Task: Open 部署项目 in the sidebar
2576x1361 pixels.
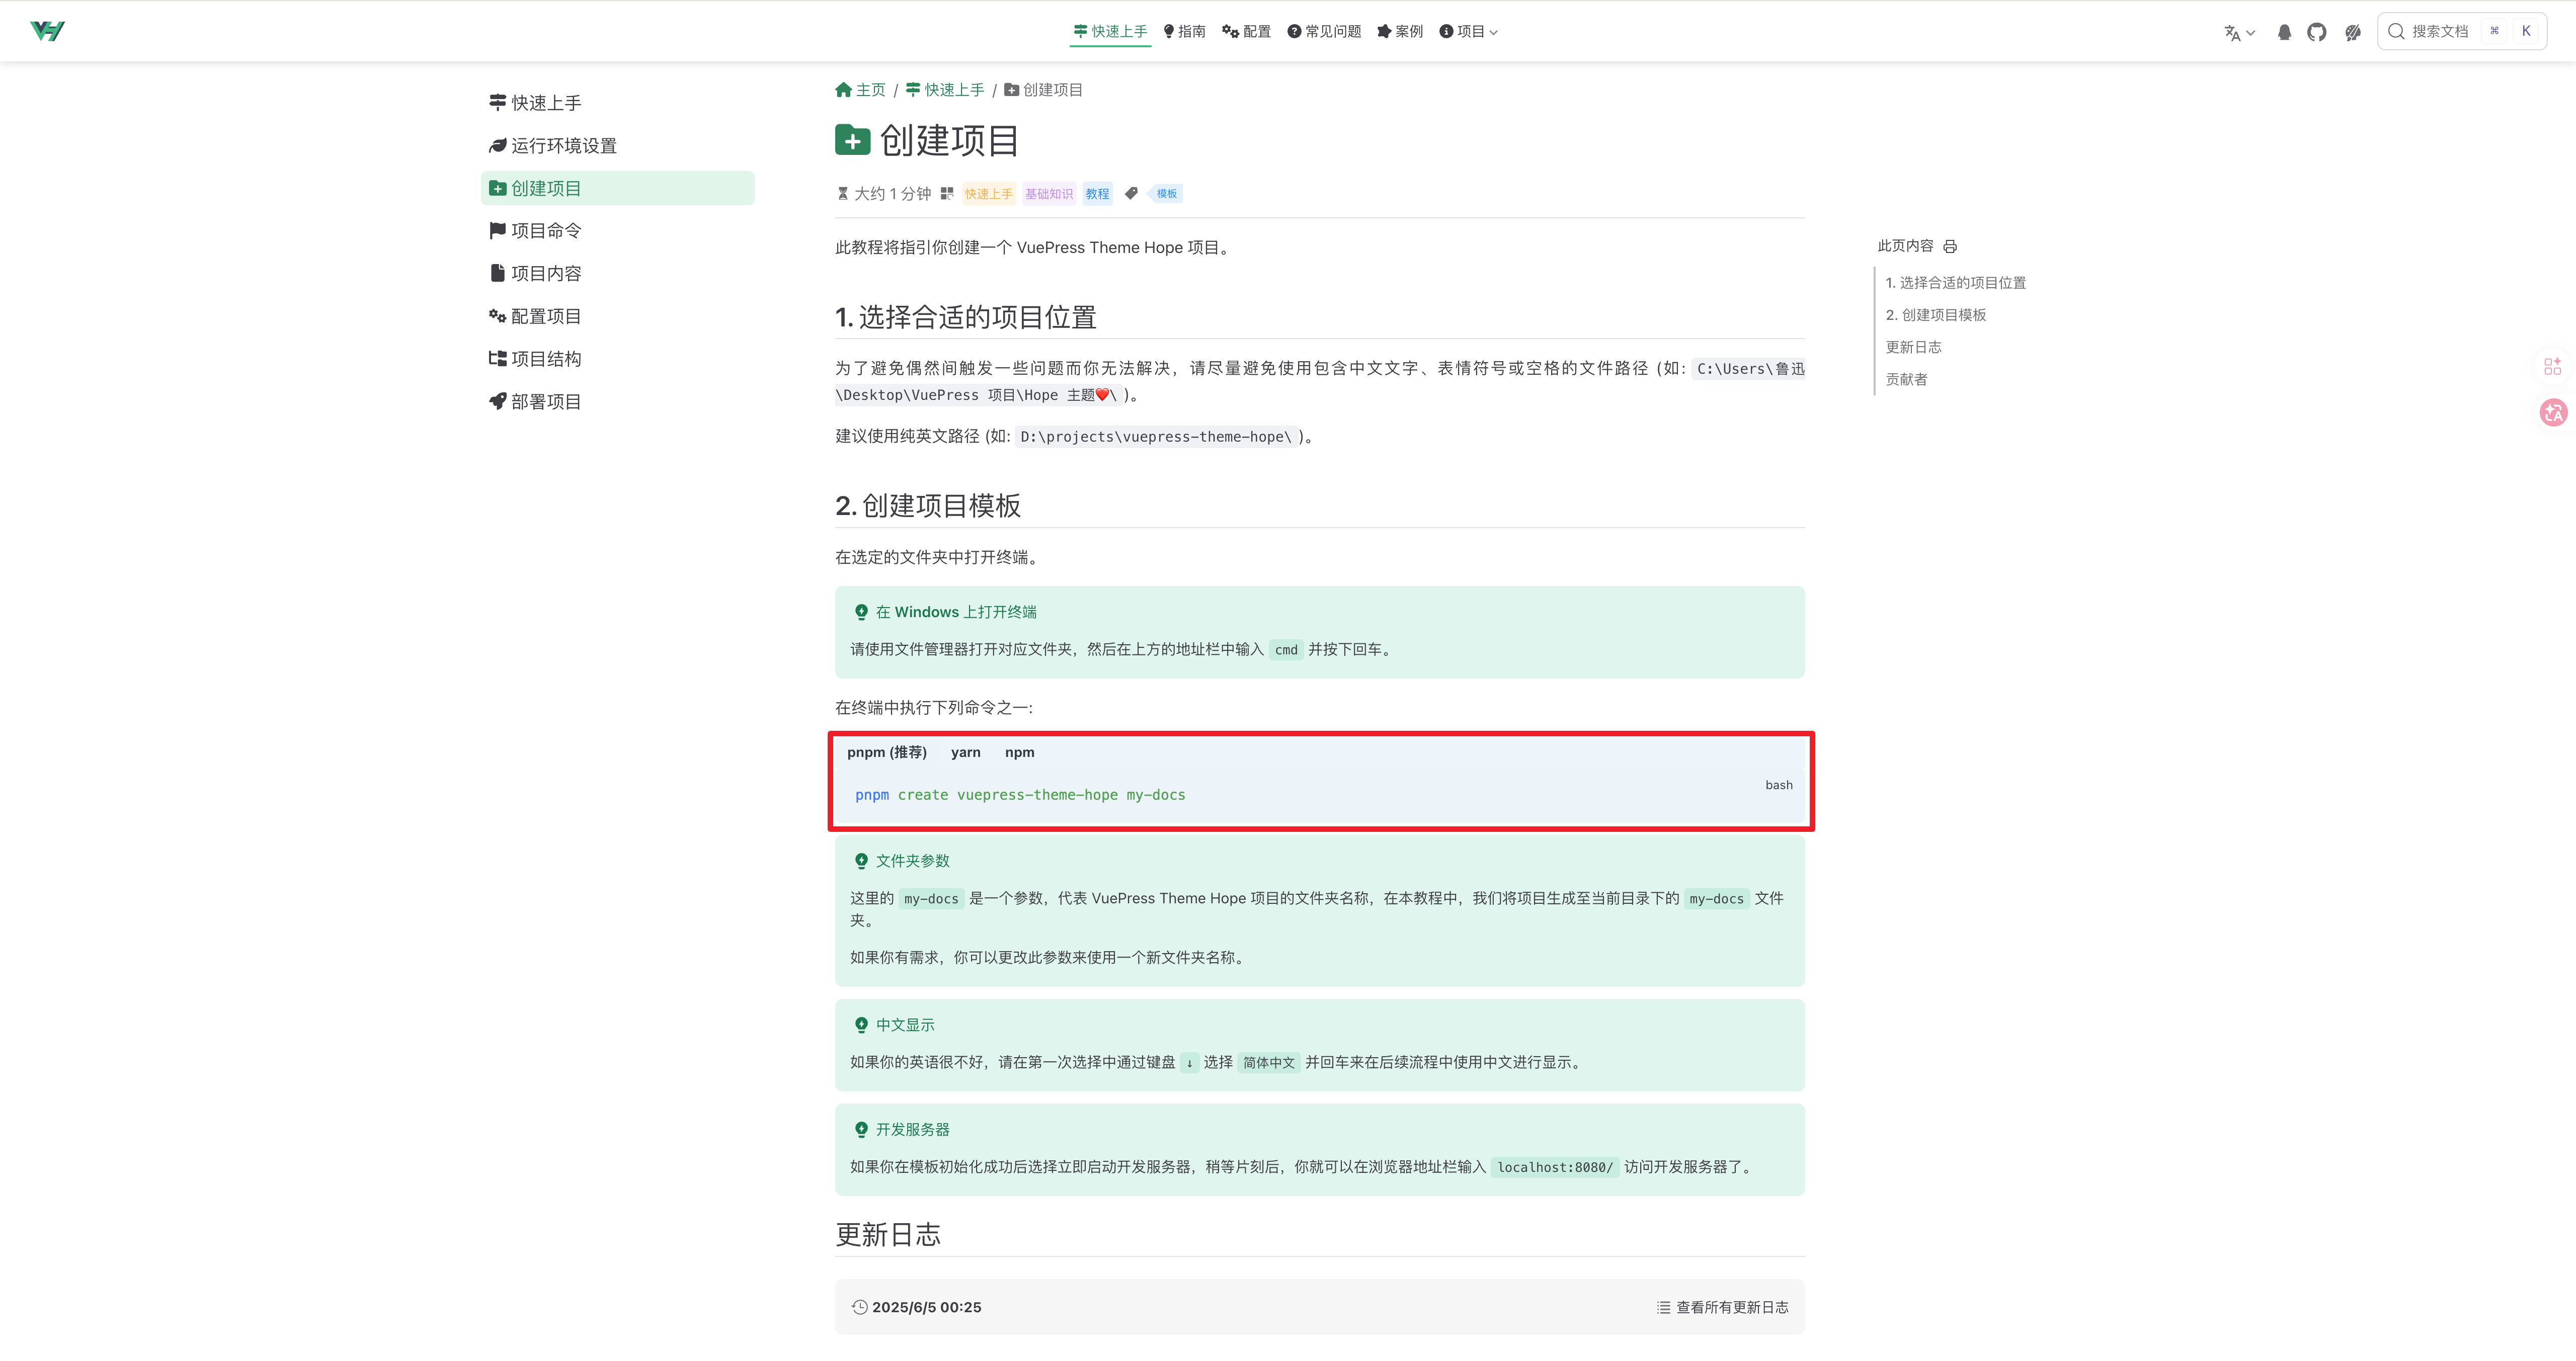Action: (617, 402)
